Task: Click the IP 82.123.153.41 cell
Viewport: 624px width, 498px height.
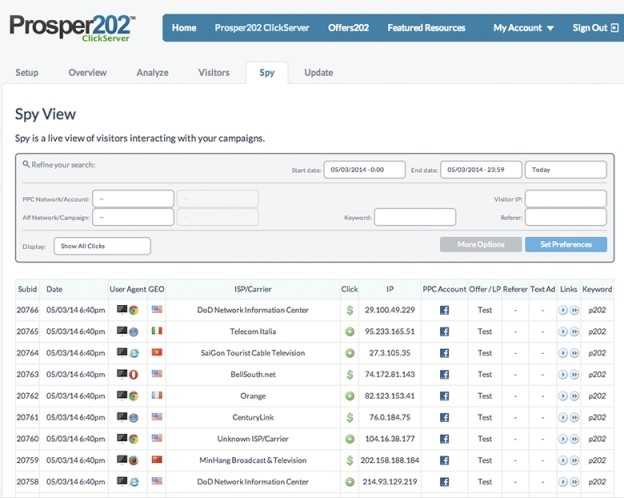Action: [x=390, y=396]
